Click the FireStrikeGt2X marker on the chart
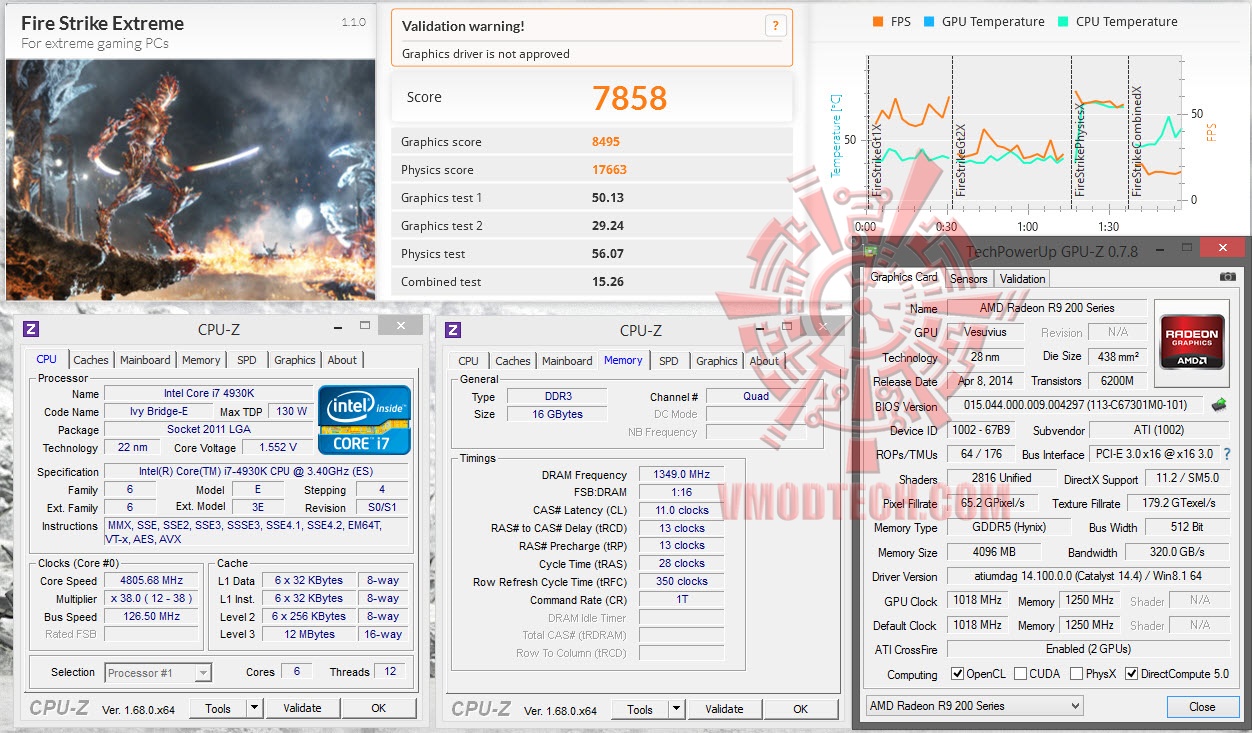1252x733 pixels. (x=960, y=159)
